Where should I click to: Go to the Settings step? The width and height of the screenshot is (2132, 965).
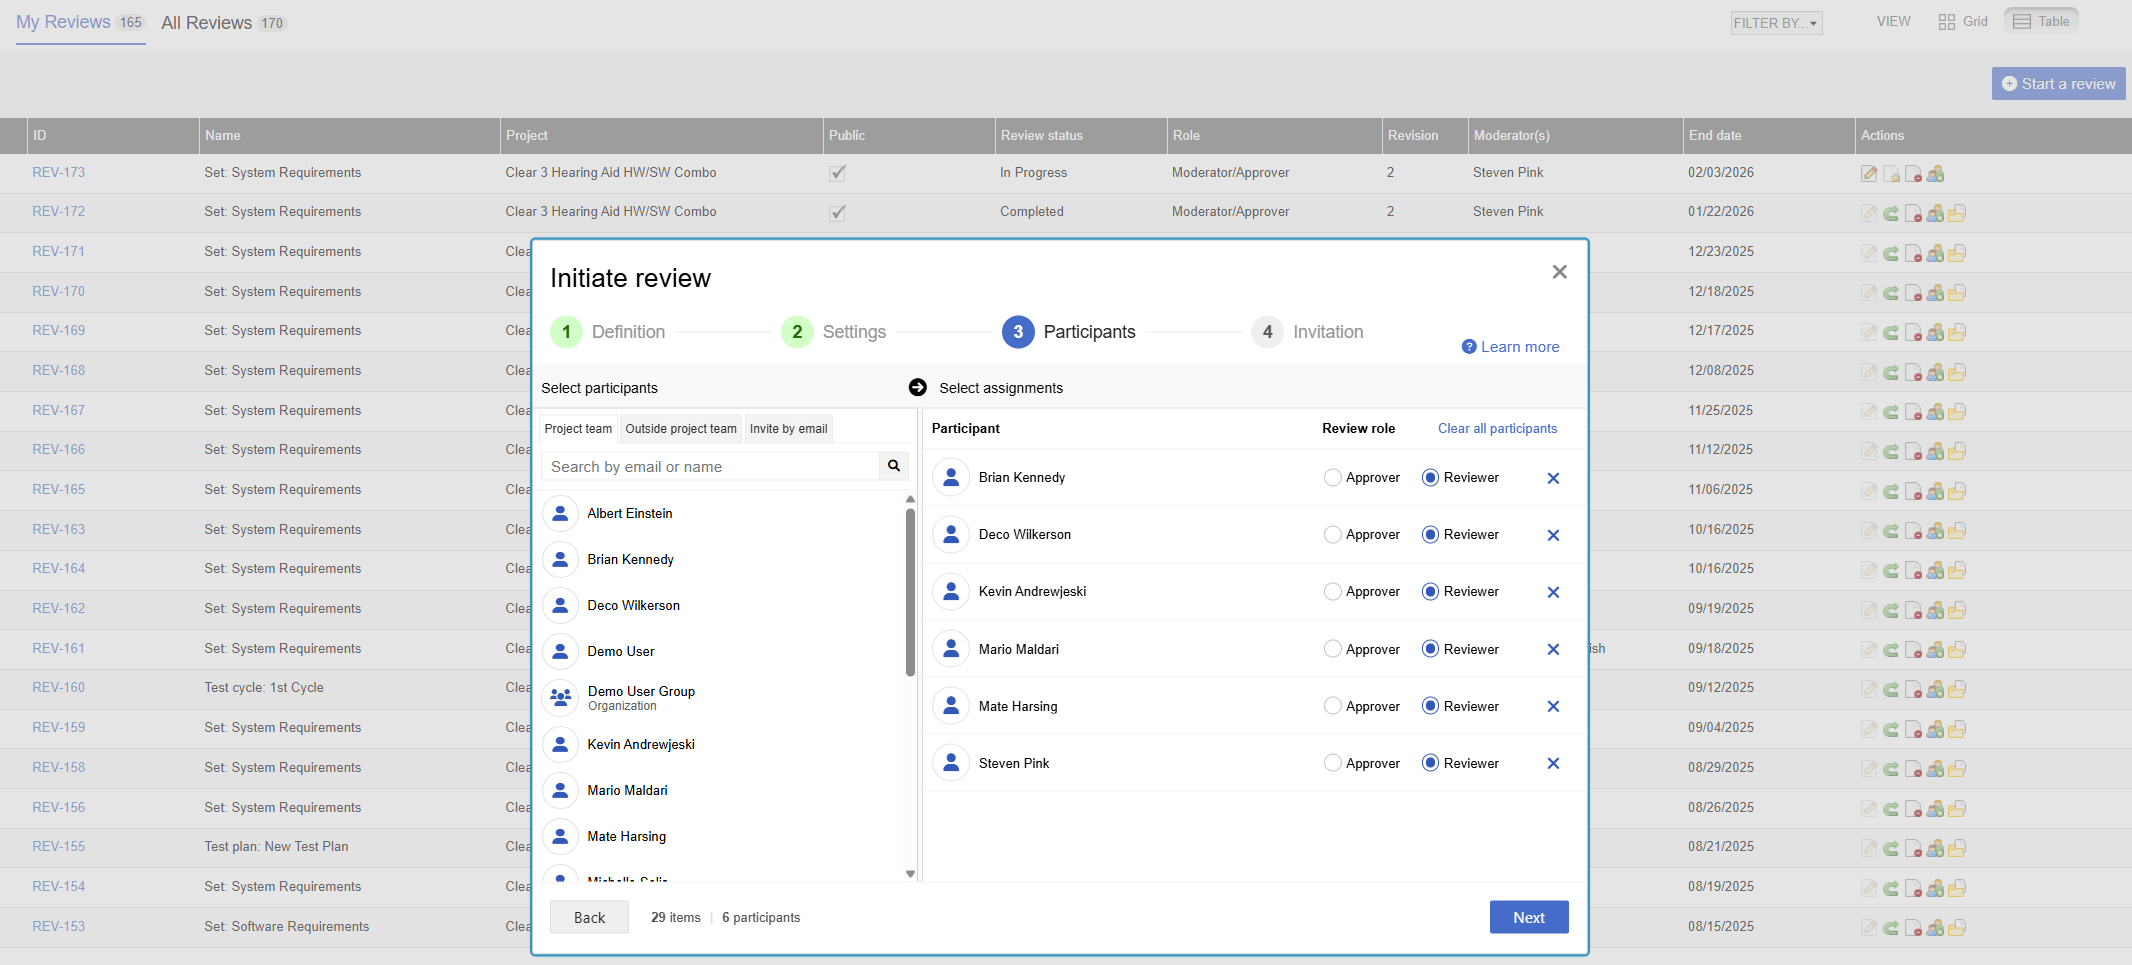834,332
